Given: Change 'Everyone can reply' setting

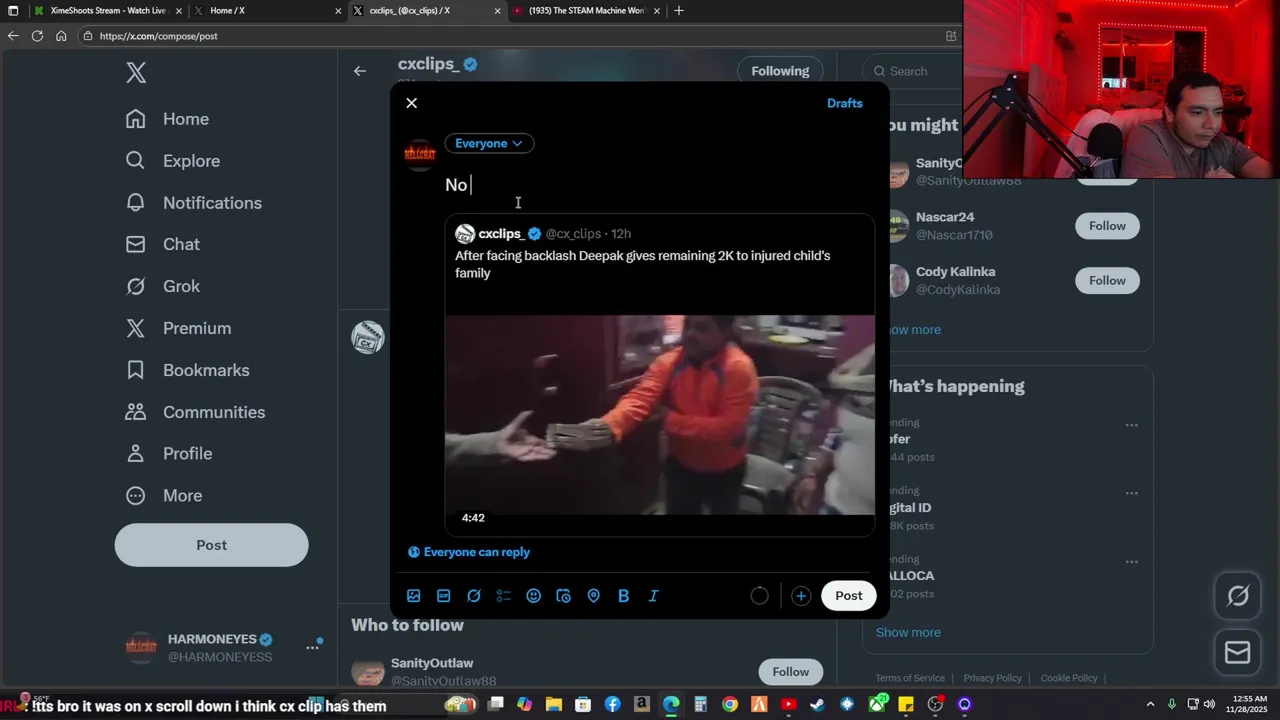Looking at the screenshot, I should pos(469,552).
